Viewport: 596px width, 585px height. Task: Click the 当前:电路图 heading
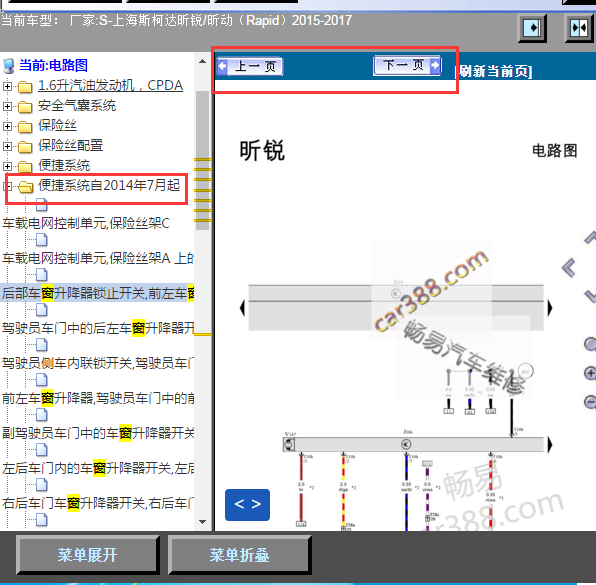pyautogui.click(x=54, y=65)
